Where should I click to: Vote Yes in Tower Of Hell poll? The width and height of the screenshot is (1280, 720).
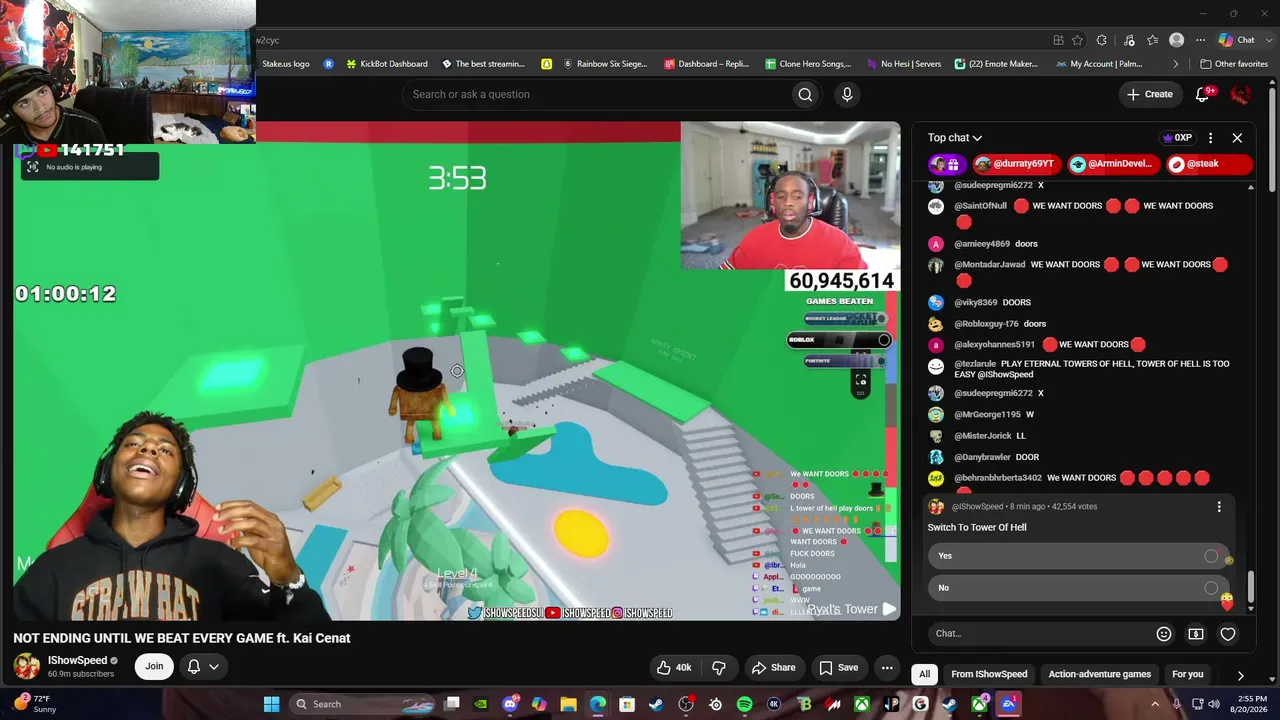pyautogui.click(x=1077, y=556)
